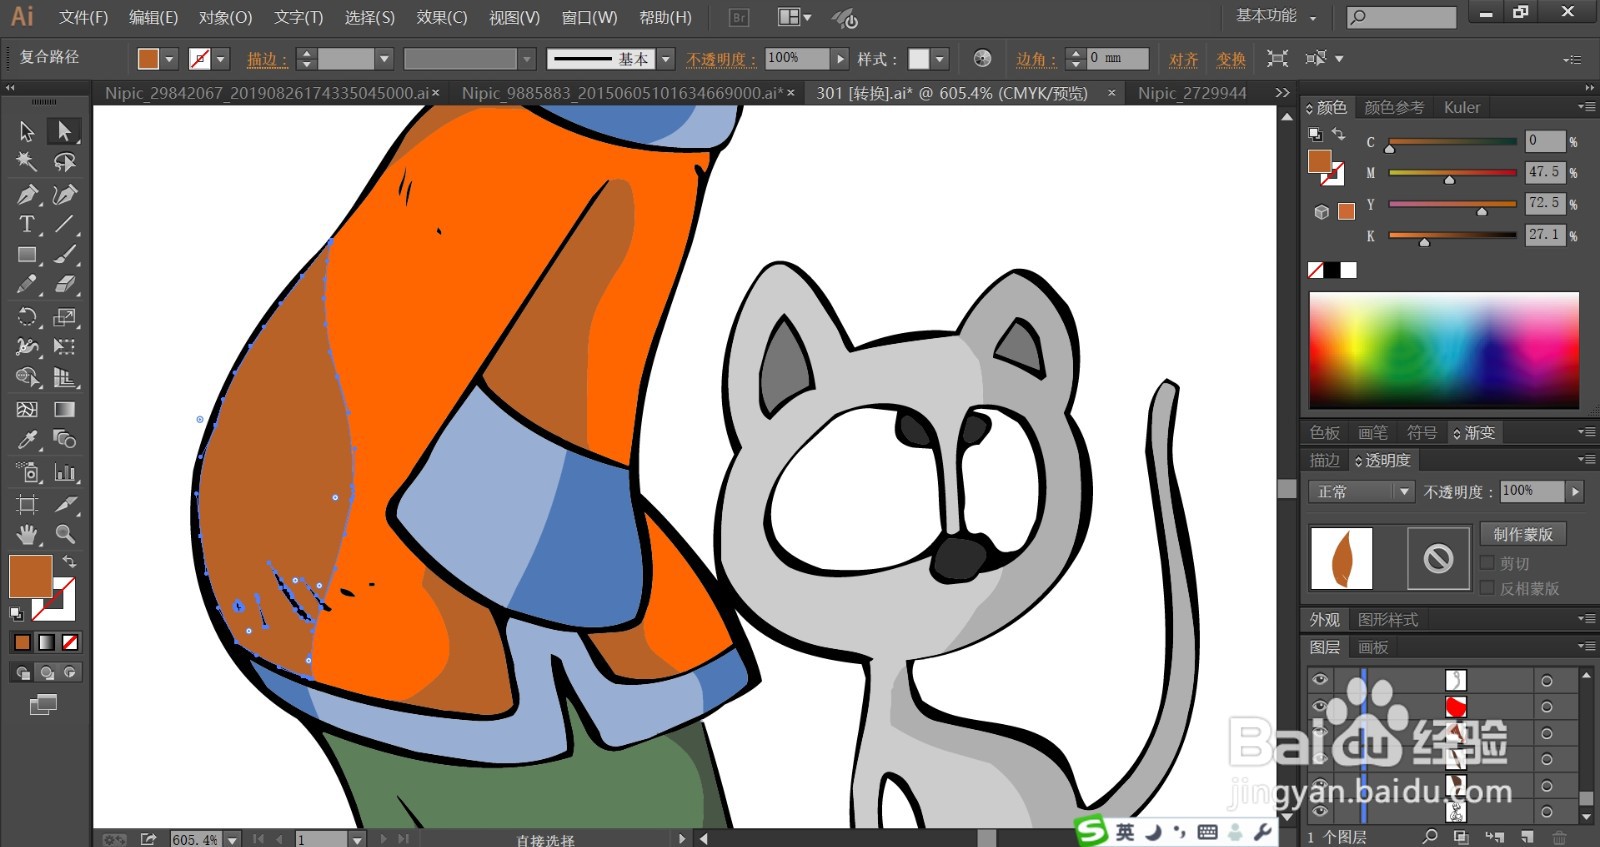Select the Eyedropper tool
This screenshot has width=1600, height=847.
click(x=27, y=440)
